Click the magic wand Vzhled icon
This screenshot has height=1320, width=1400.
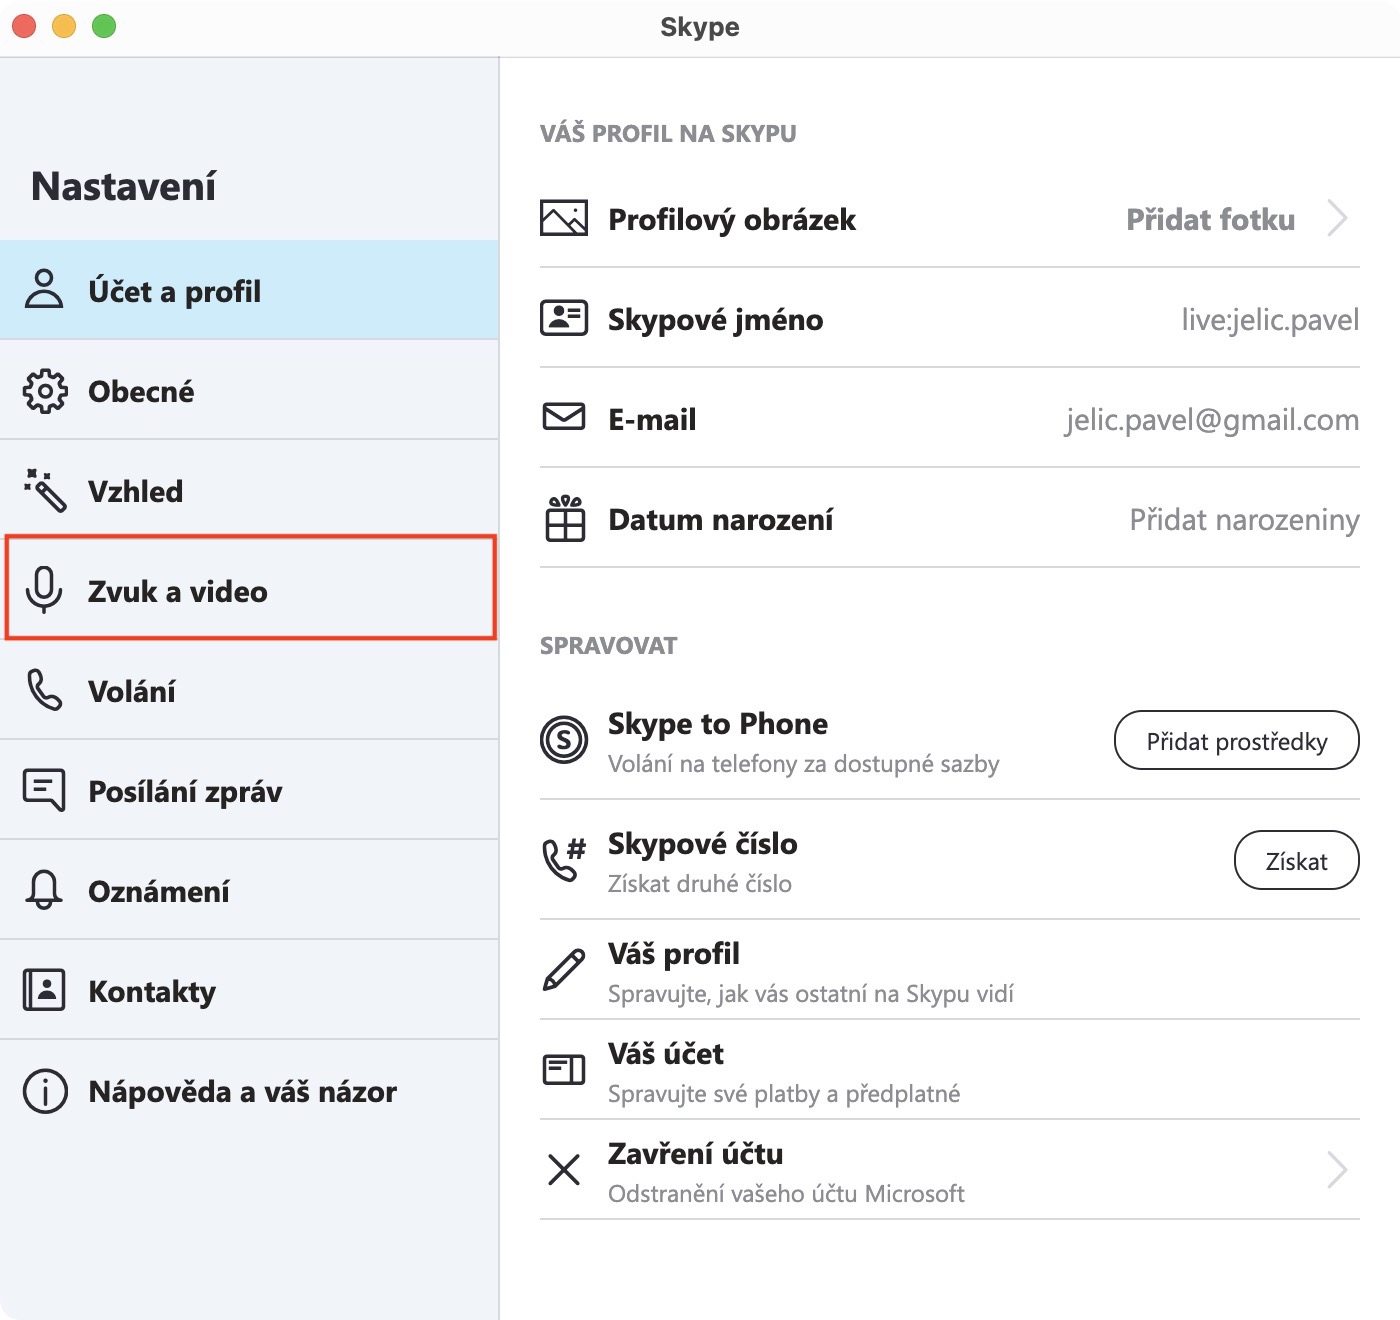coord(45,490)
